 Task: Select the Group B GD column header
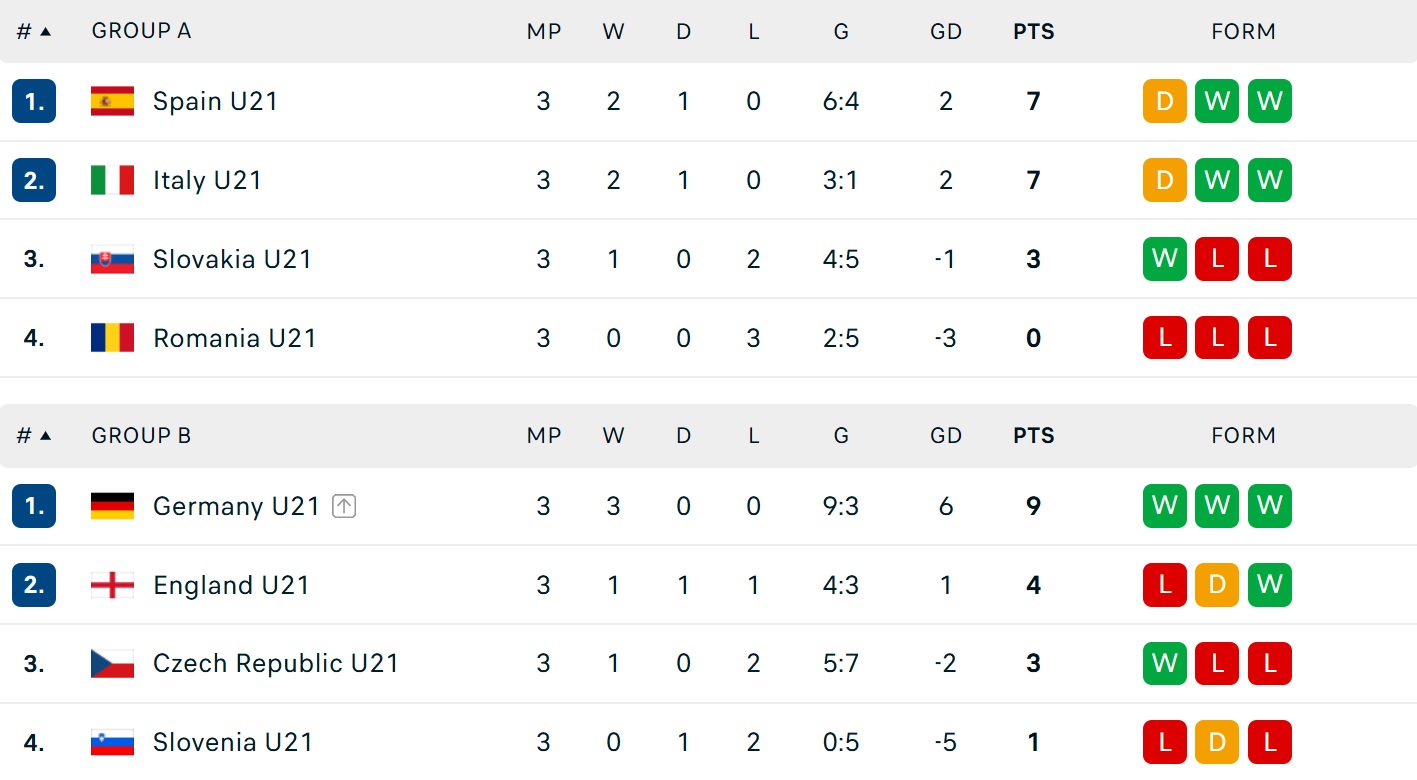click(x=946, y=435)
